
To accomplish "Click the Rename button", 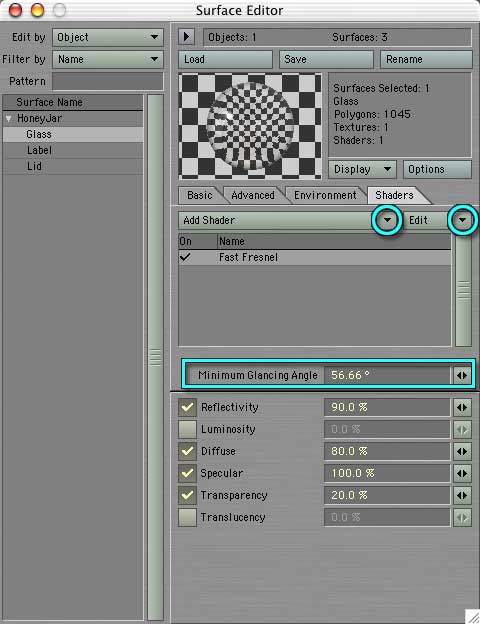I will 426,59.
